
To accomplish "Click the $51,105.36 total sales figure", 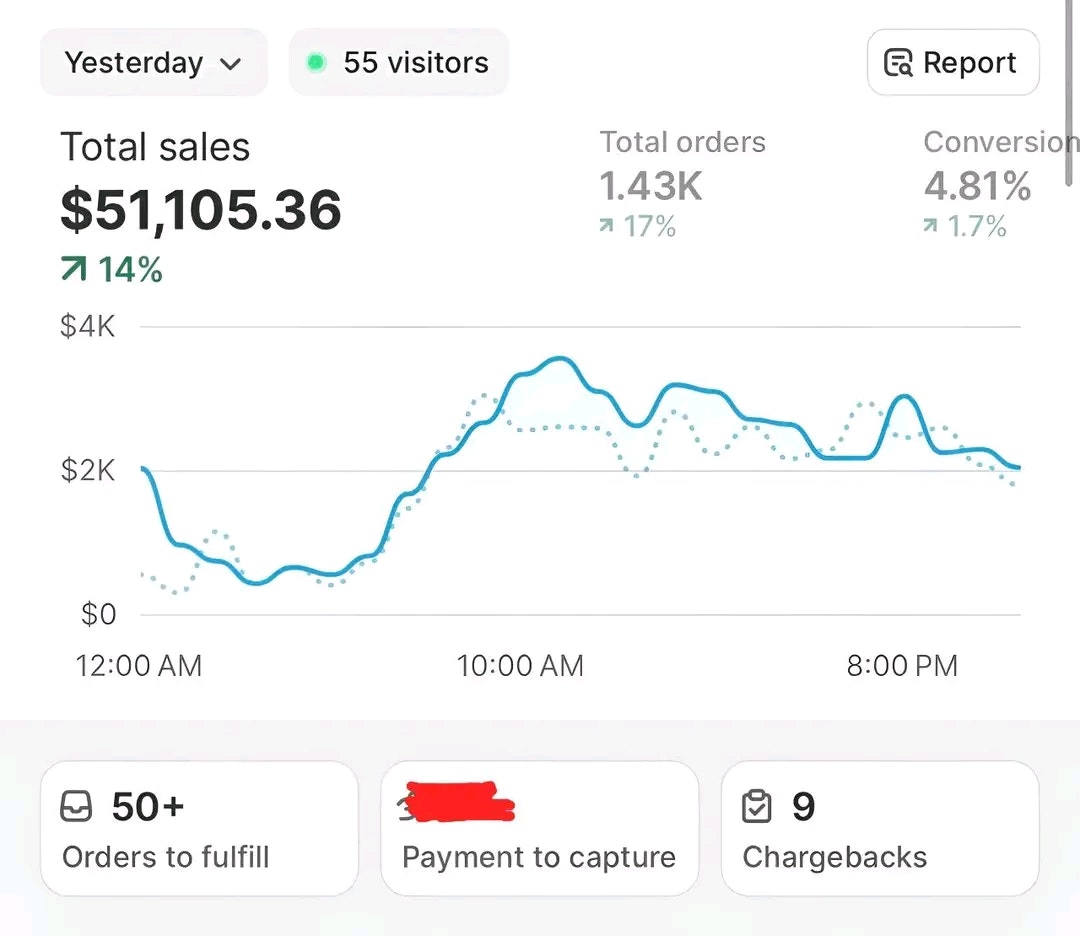I will 201,210.
